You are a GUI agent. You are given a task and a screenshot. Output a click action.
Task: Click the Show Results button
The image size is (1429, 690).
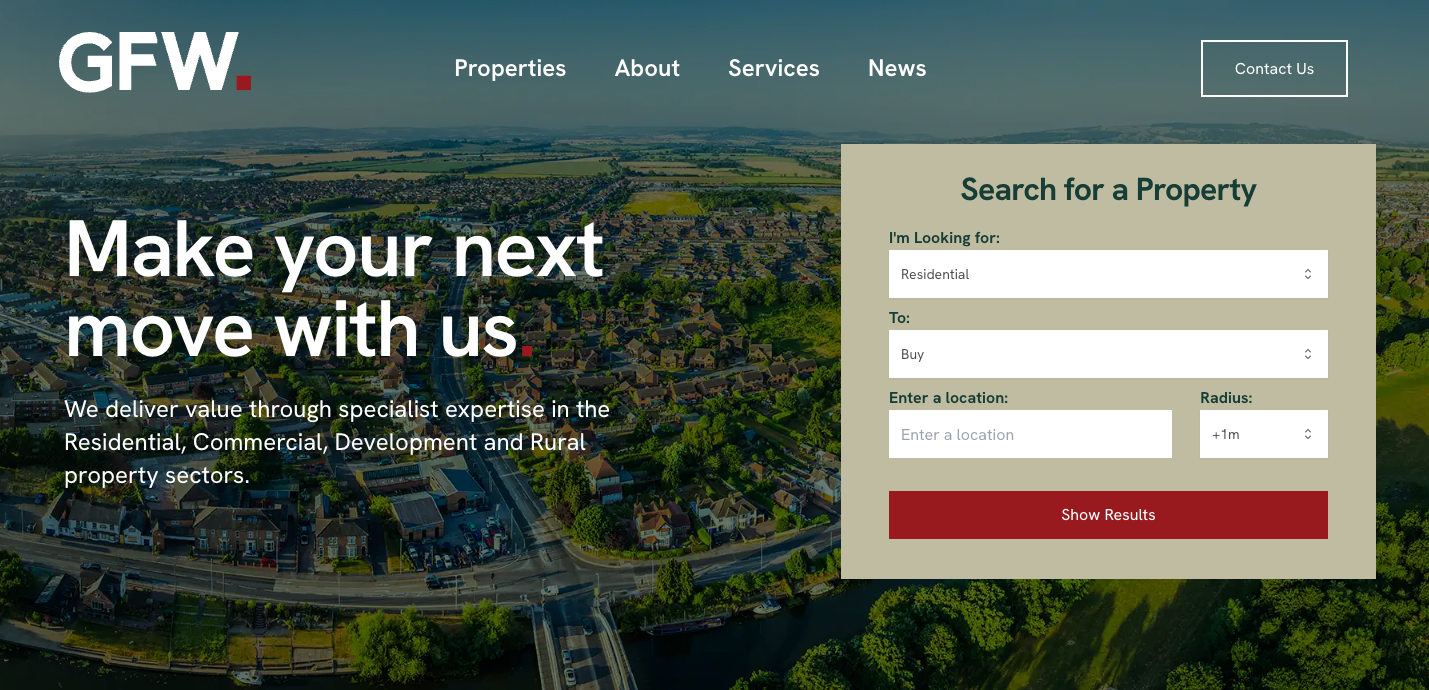click(x=1108, y=515)
